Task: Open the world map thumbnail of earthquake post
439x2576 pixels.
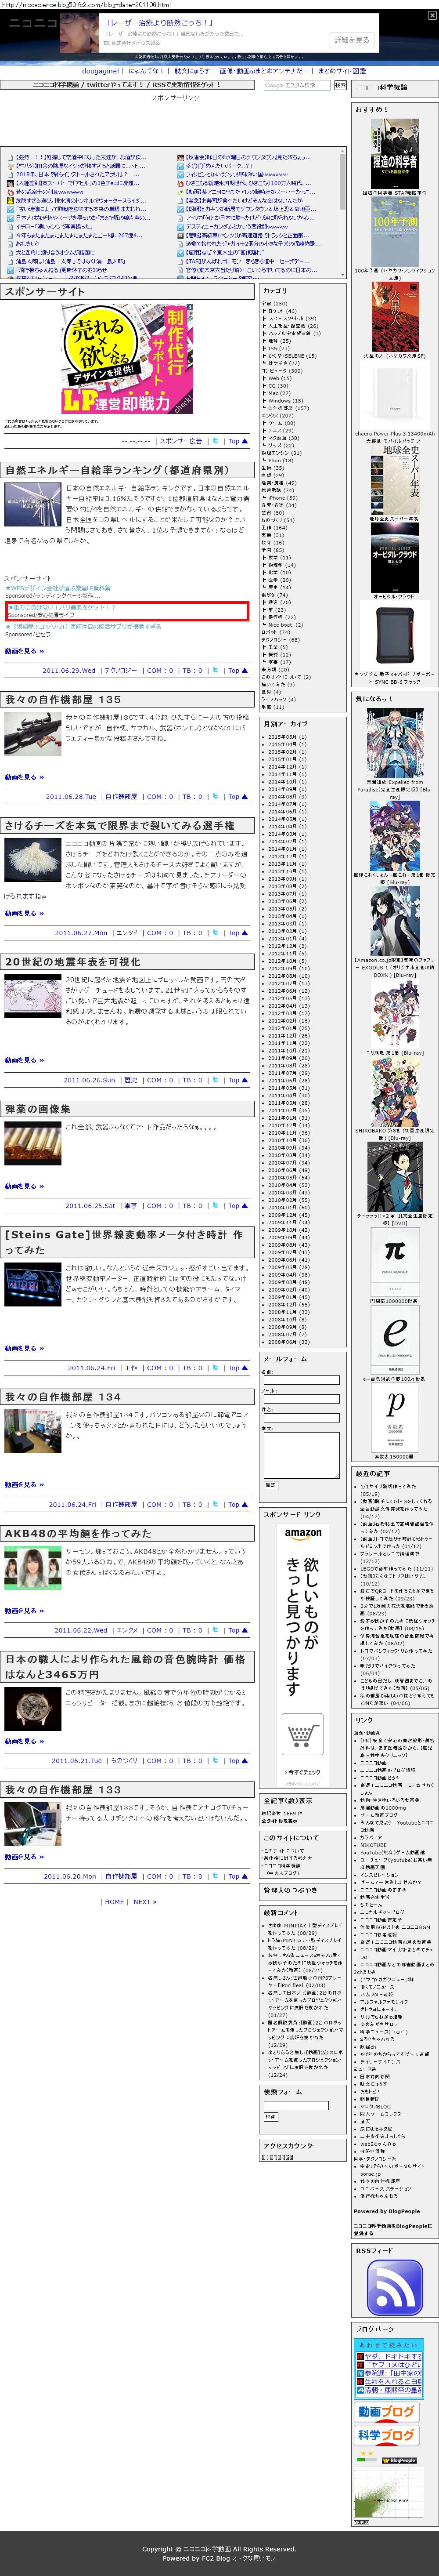Action: pyautogui.click(x=33, y=997)
